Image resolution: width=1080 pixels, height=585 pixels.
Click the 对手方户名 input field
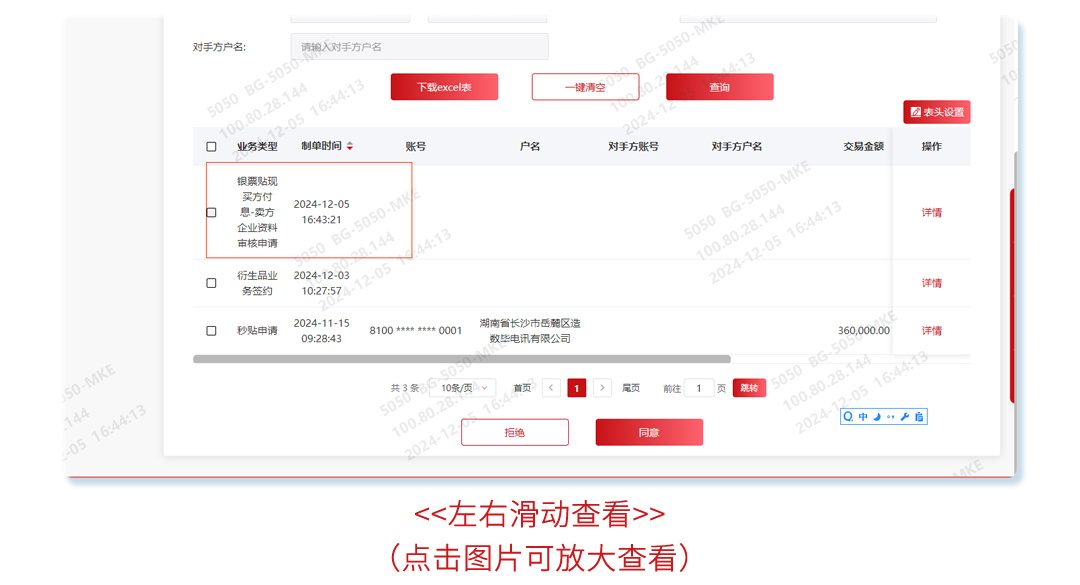pyautogui.click(x=419, y=46)
